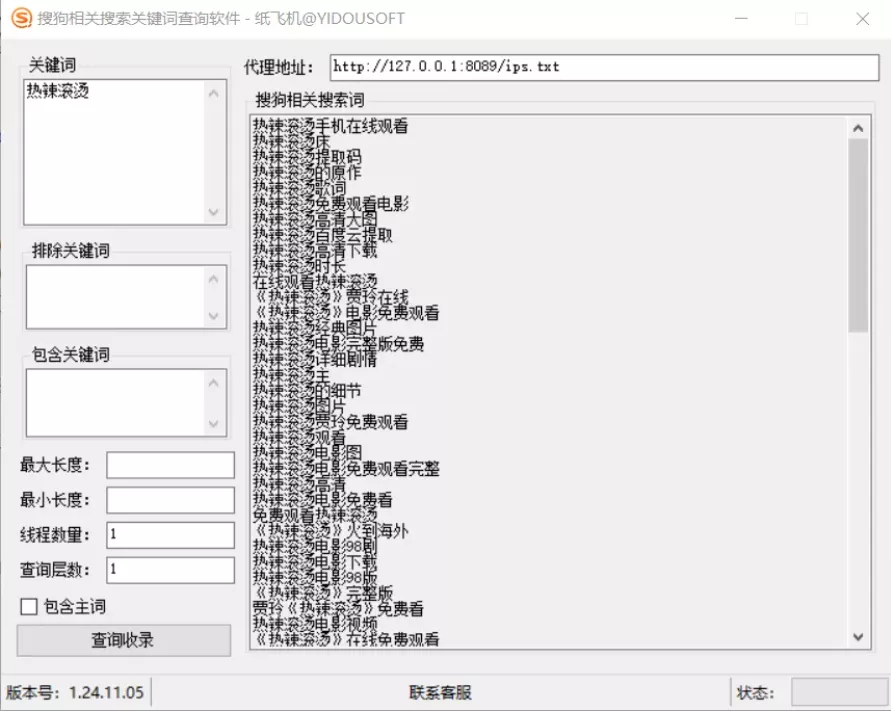
Task: Select result 热辣滚烫手机在线观看
Action: pyautogui.click(x=330, y=126)
